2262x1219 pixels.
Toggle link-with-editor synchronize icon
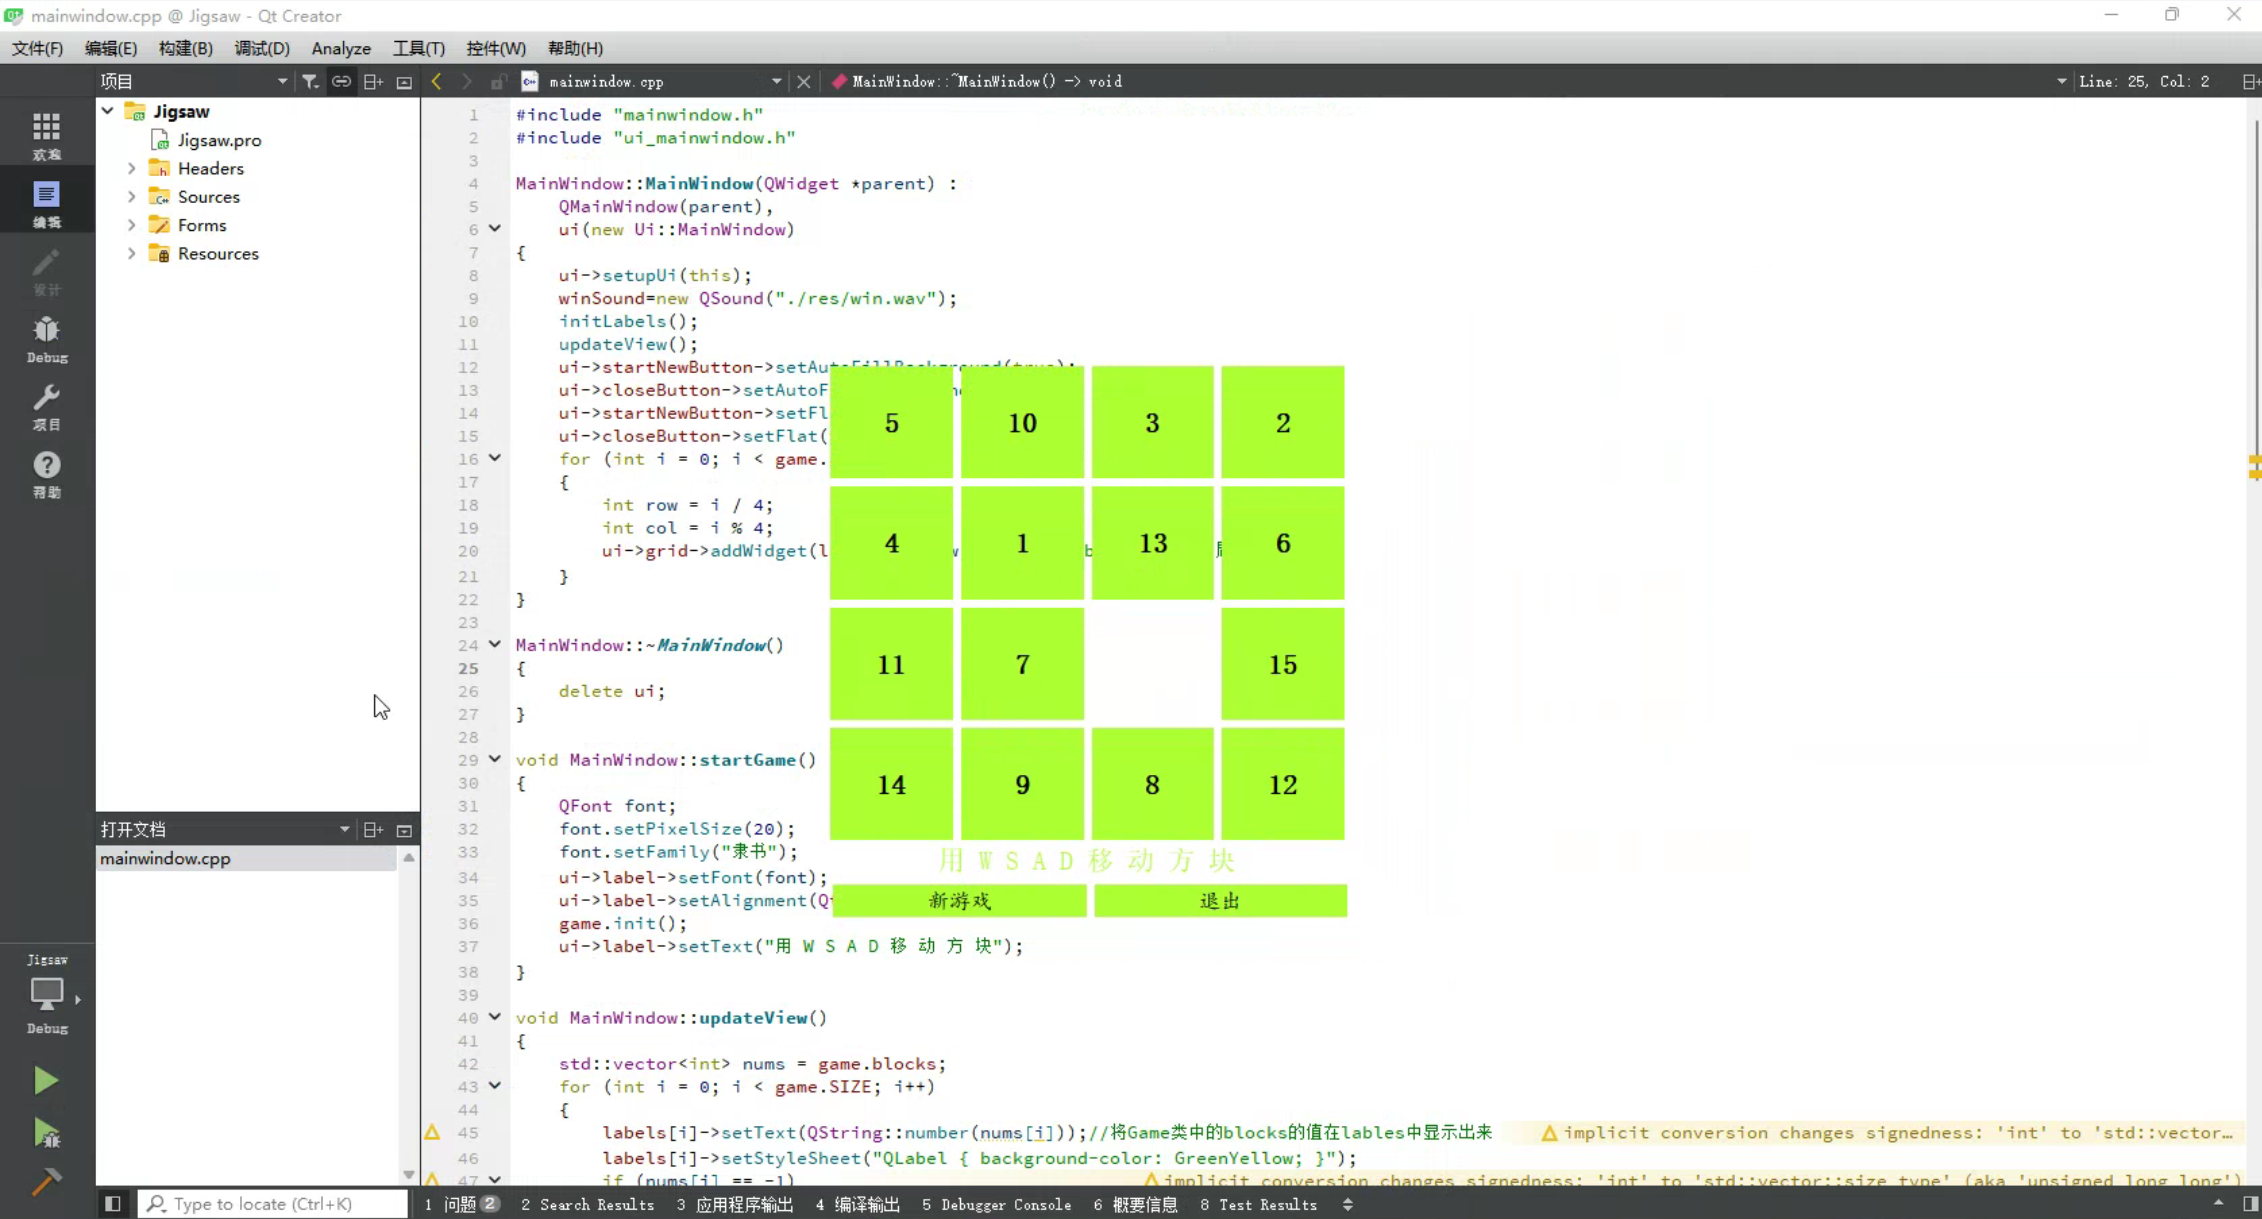click(x=341, y=81)
